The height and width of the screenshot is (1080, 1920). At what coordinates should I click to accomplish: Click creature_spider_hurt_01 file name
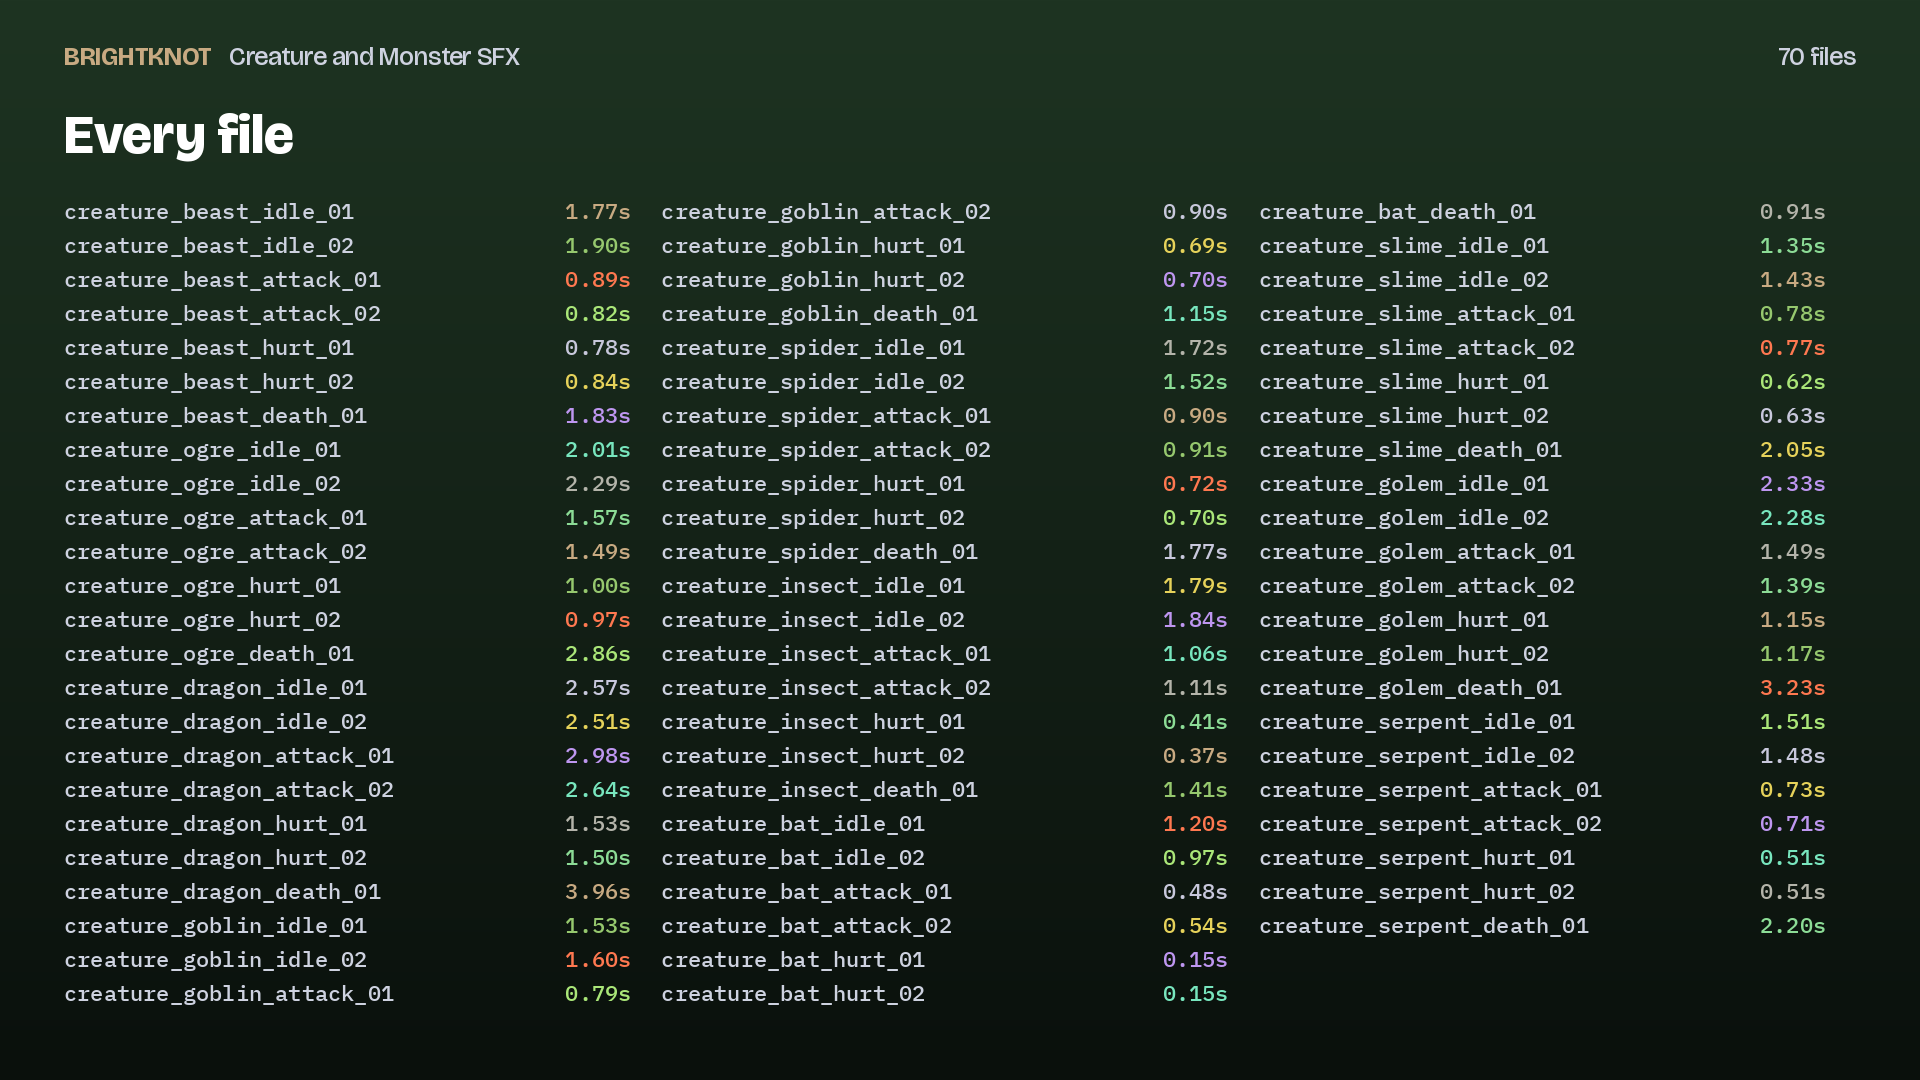pos(813,484)
